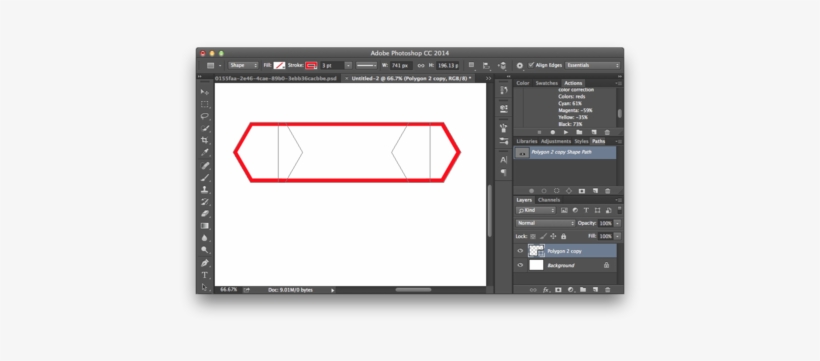Select the Quick Selection tool
Viewport: 820px width, 361px height.
pos(204,128)
